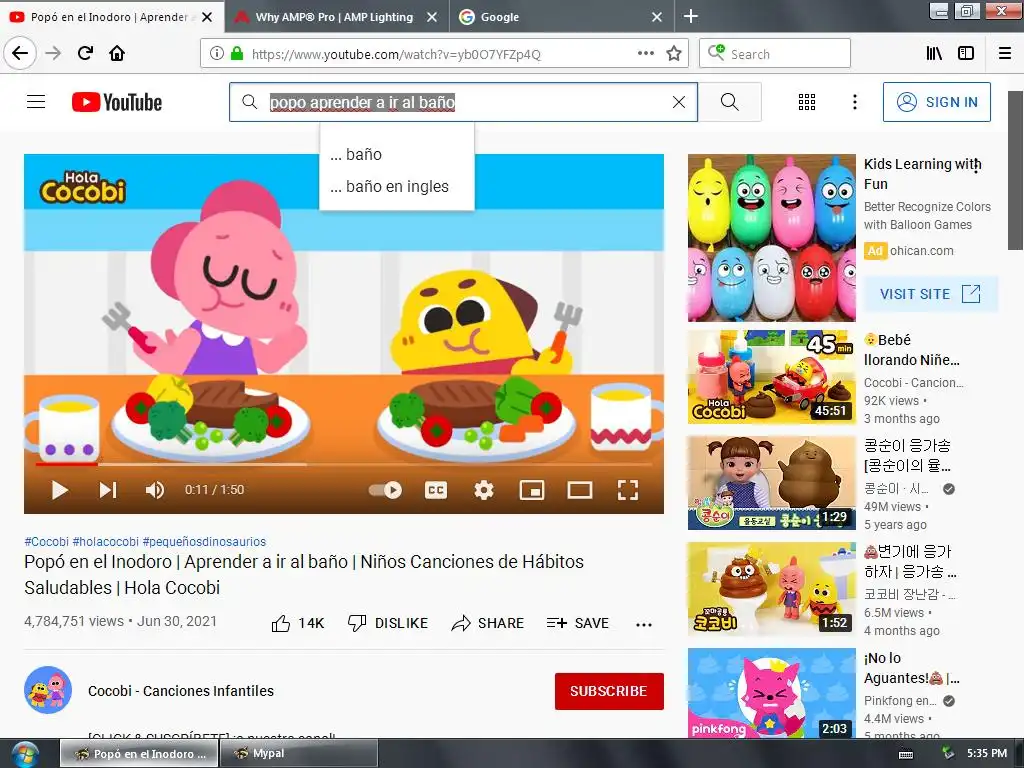The height and width of the screenshot is (768, 1024).
Task: Open the balloon ad thumbnail
Action: pos(771,238)
